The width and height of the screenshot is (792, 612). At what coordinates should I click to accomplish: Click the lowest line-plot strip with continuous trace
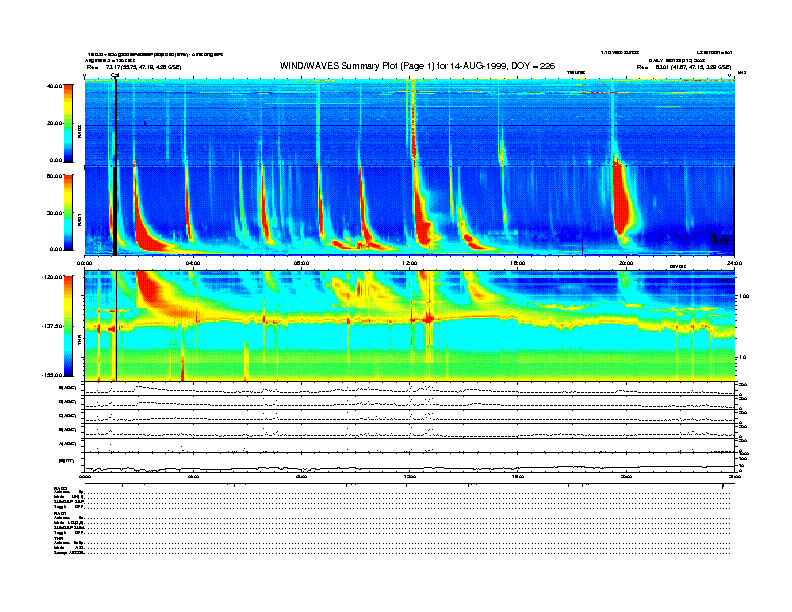pos(409,463)
